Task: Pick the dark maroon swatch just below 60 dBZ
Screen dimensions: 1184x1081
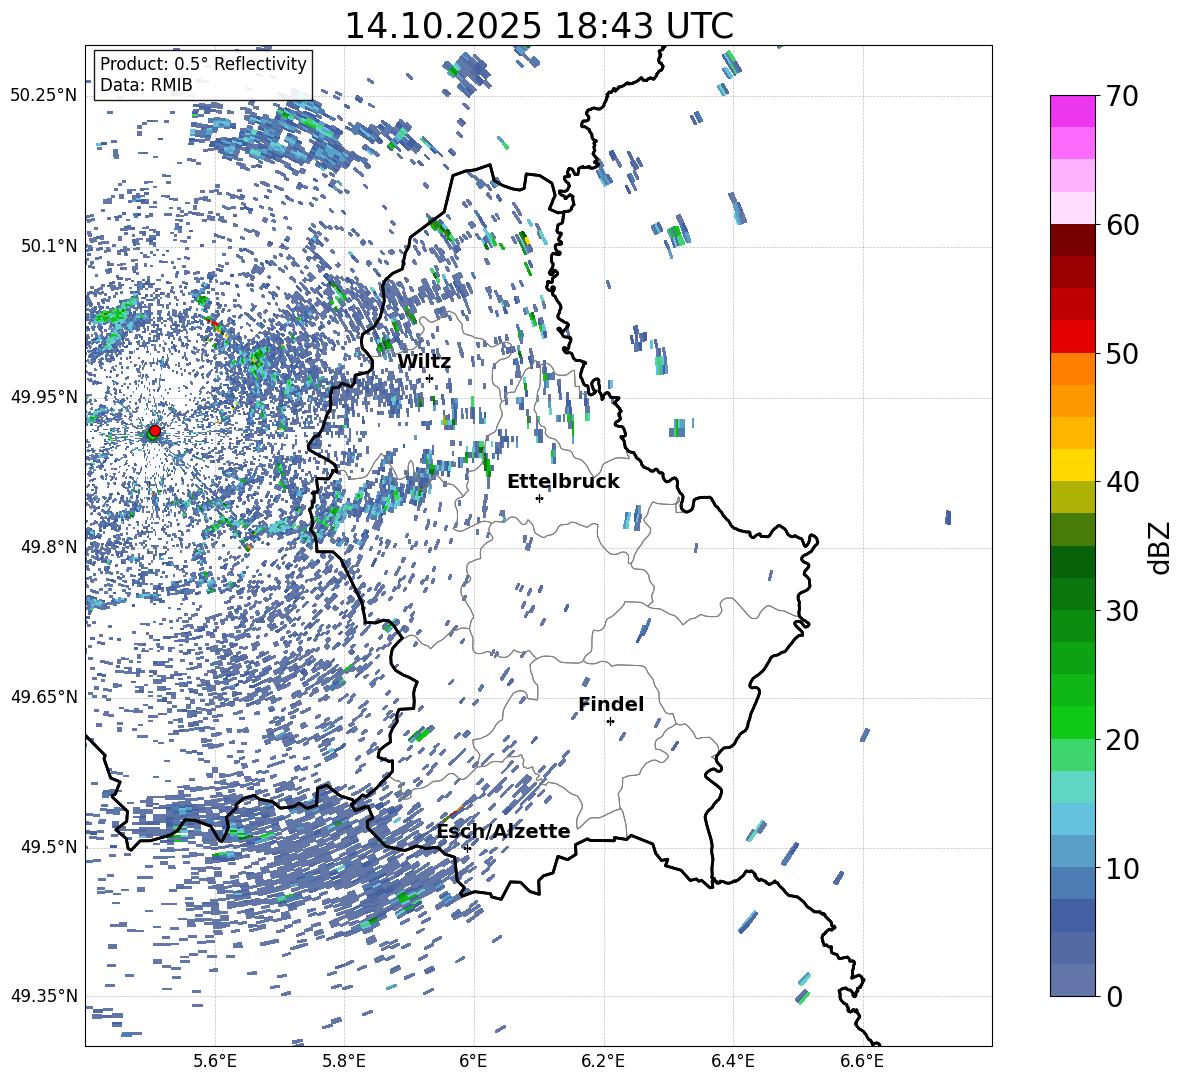Action: click(1073, 240)
